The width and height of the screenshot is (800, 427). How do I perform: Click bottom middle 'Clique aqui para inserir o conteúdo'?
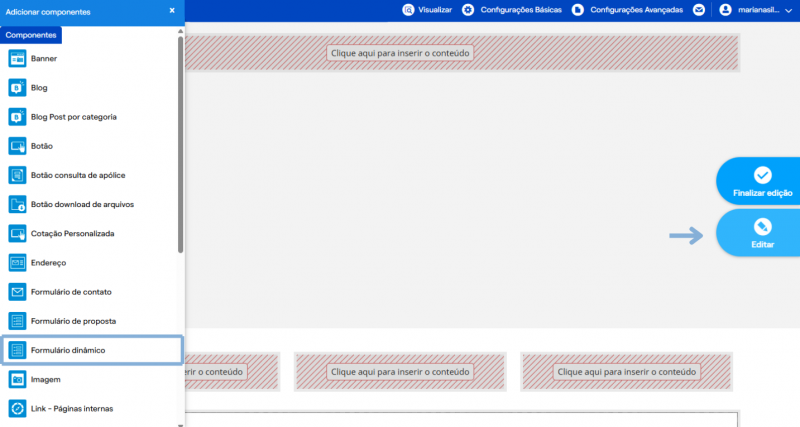tap(400, 372)
